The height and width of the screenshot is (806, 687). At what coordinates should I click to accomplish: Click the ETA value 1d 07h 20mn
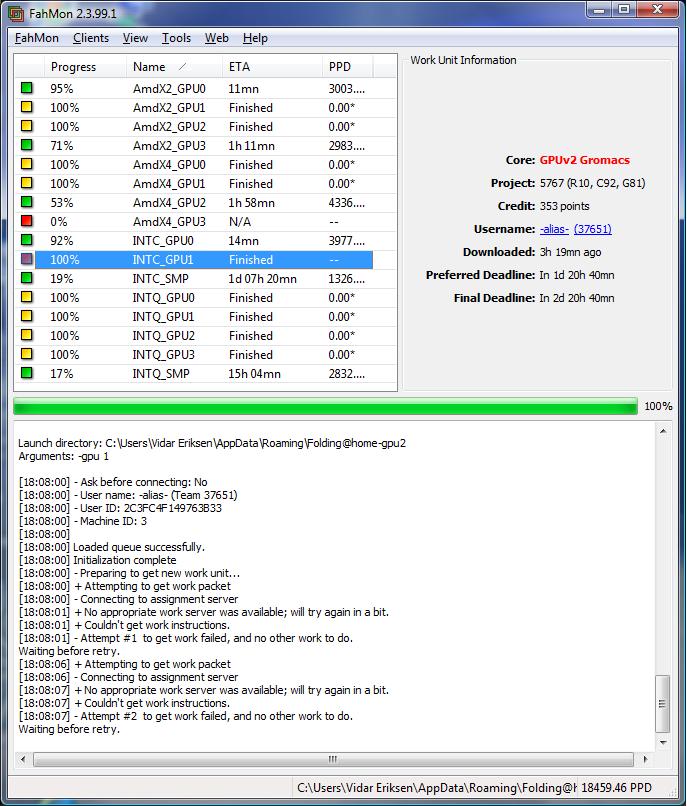pos(262,279)
